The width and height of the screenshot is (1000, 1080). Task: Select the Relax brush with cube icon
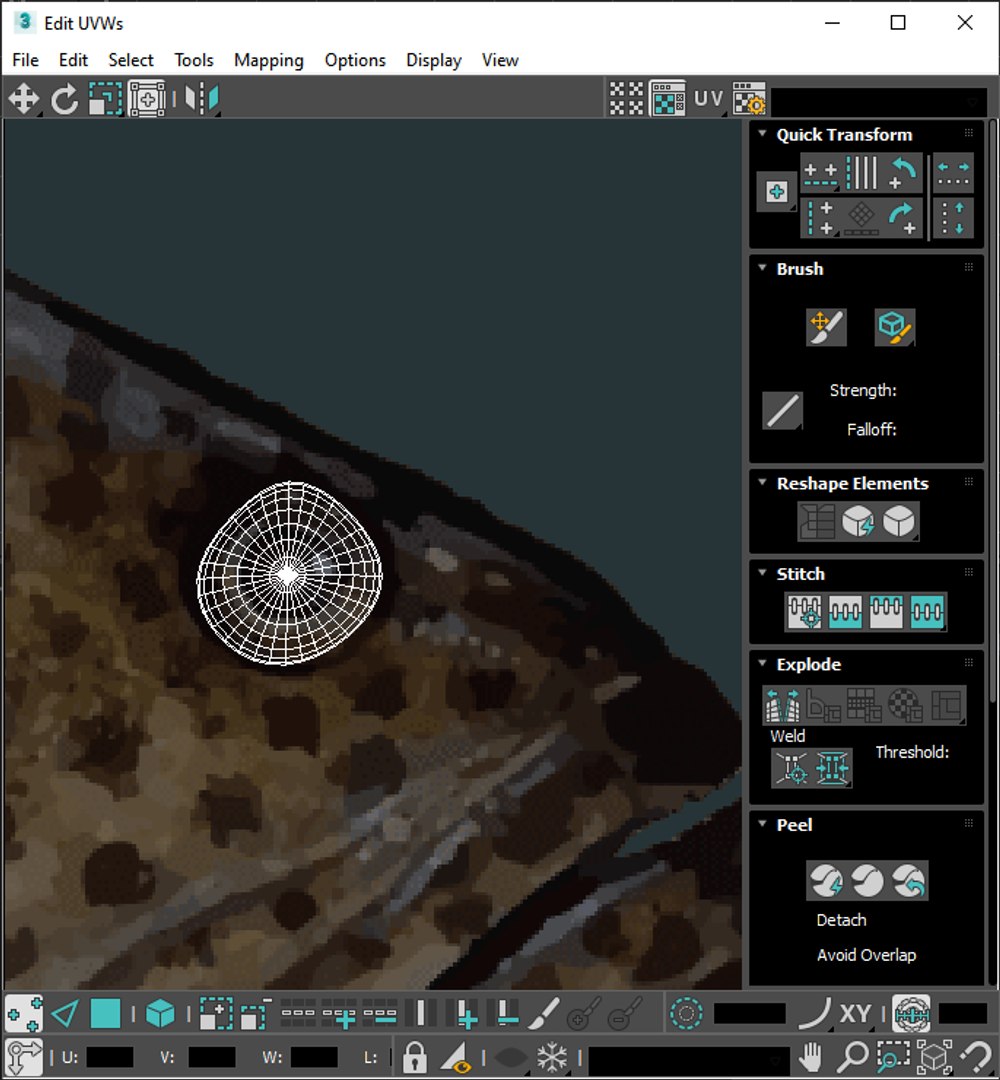coord(895,326)
